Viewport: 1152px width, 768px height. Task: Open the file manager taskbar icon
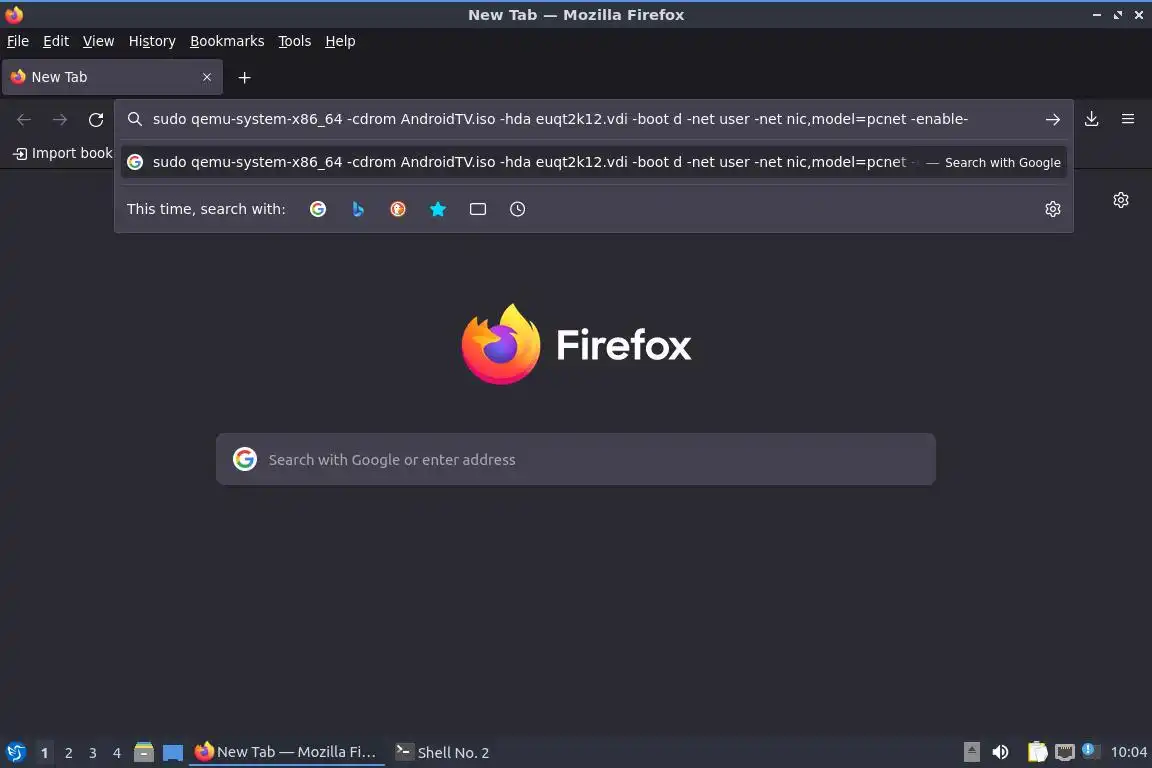pos(144,752)
